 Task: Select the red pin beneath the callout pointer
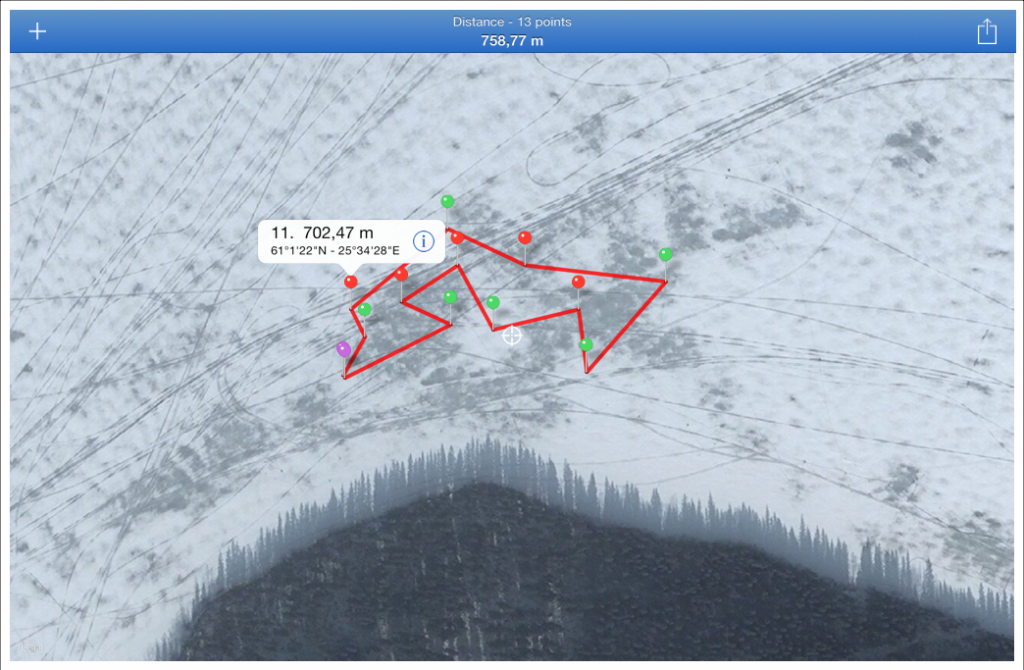tap(351, 282)
